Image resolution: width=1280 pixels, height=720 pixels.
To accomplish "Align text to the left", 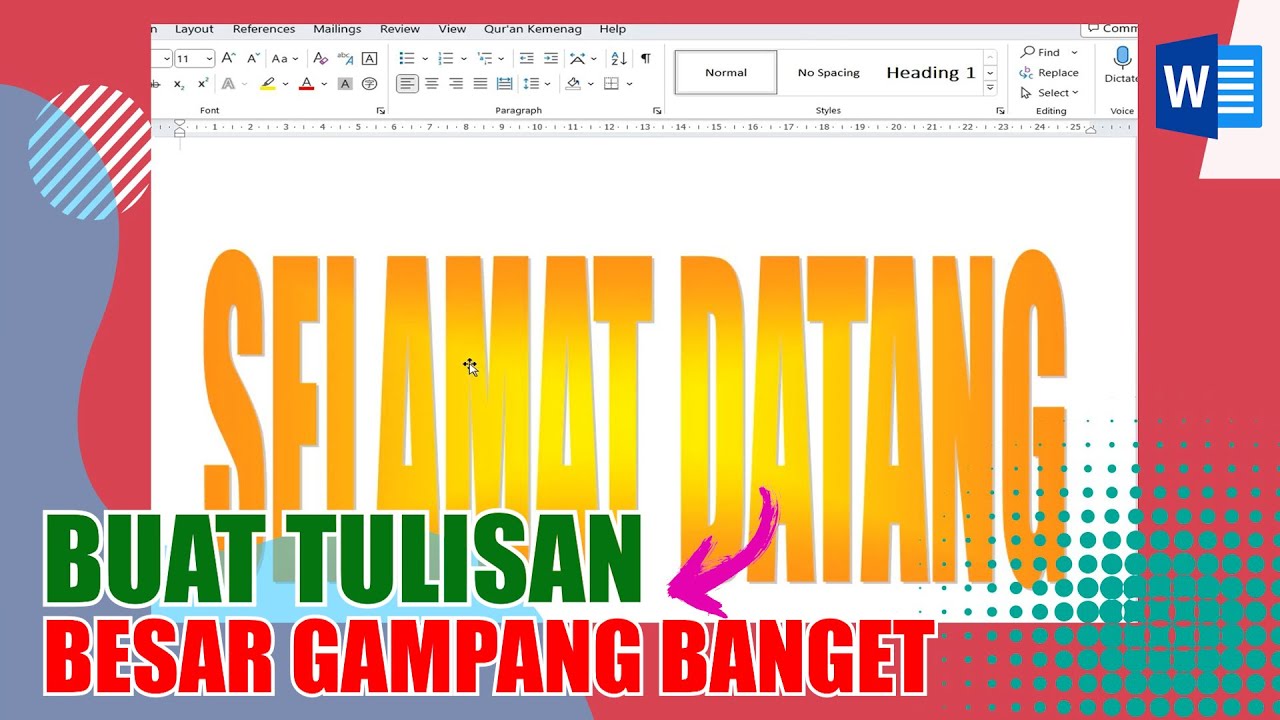I will [407, 84].
